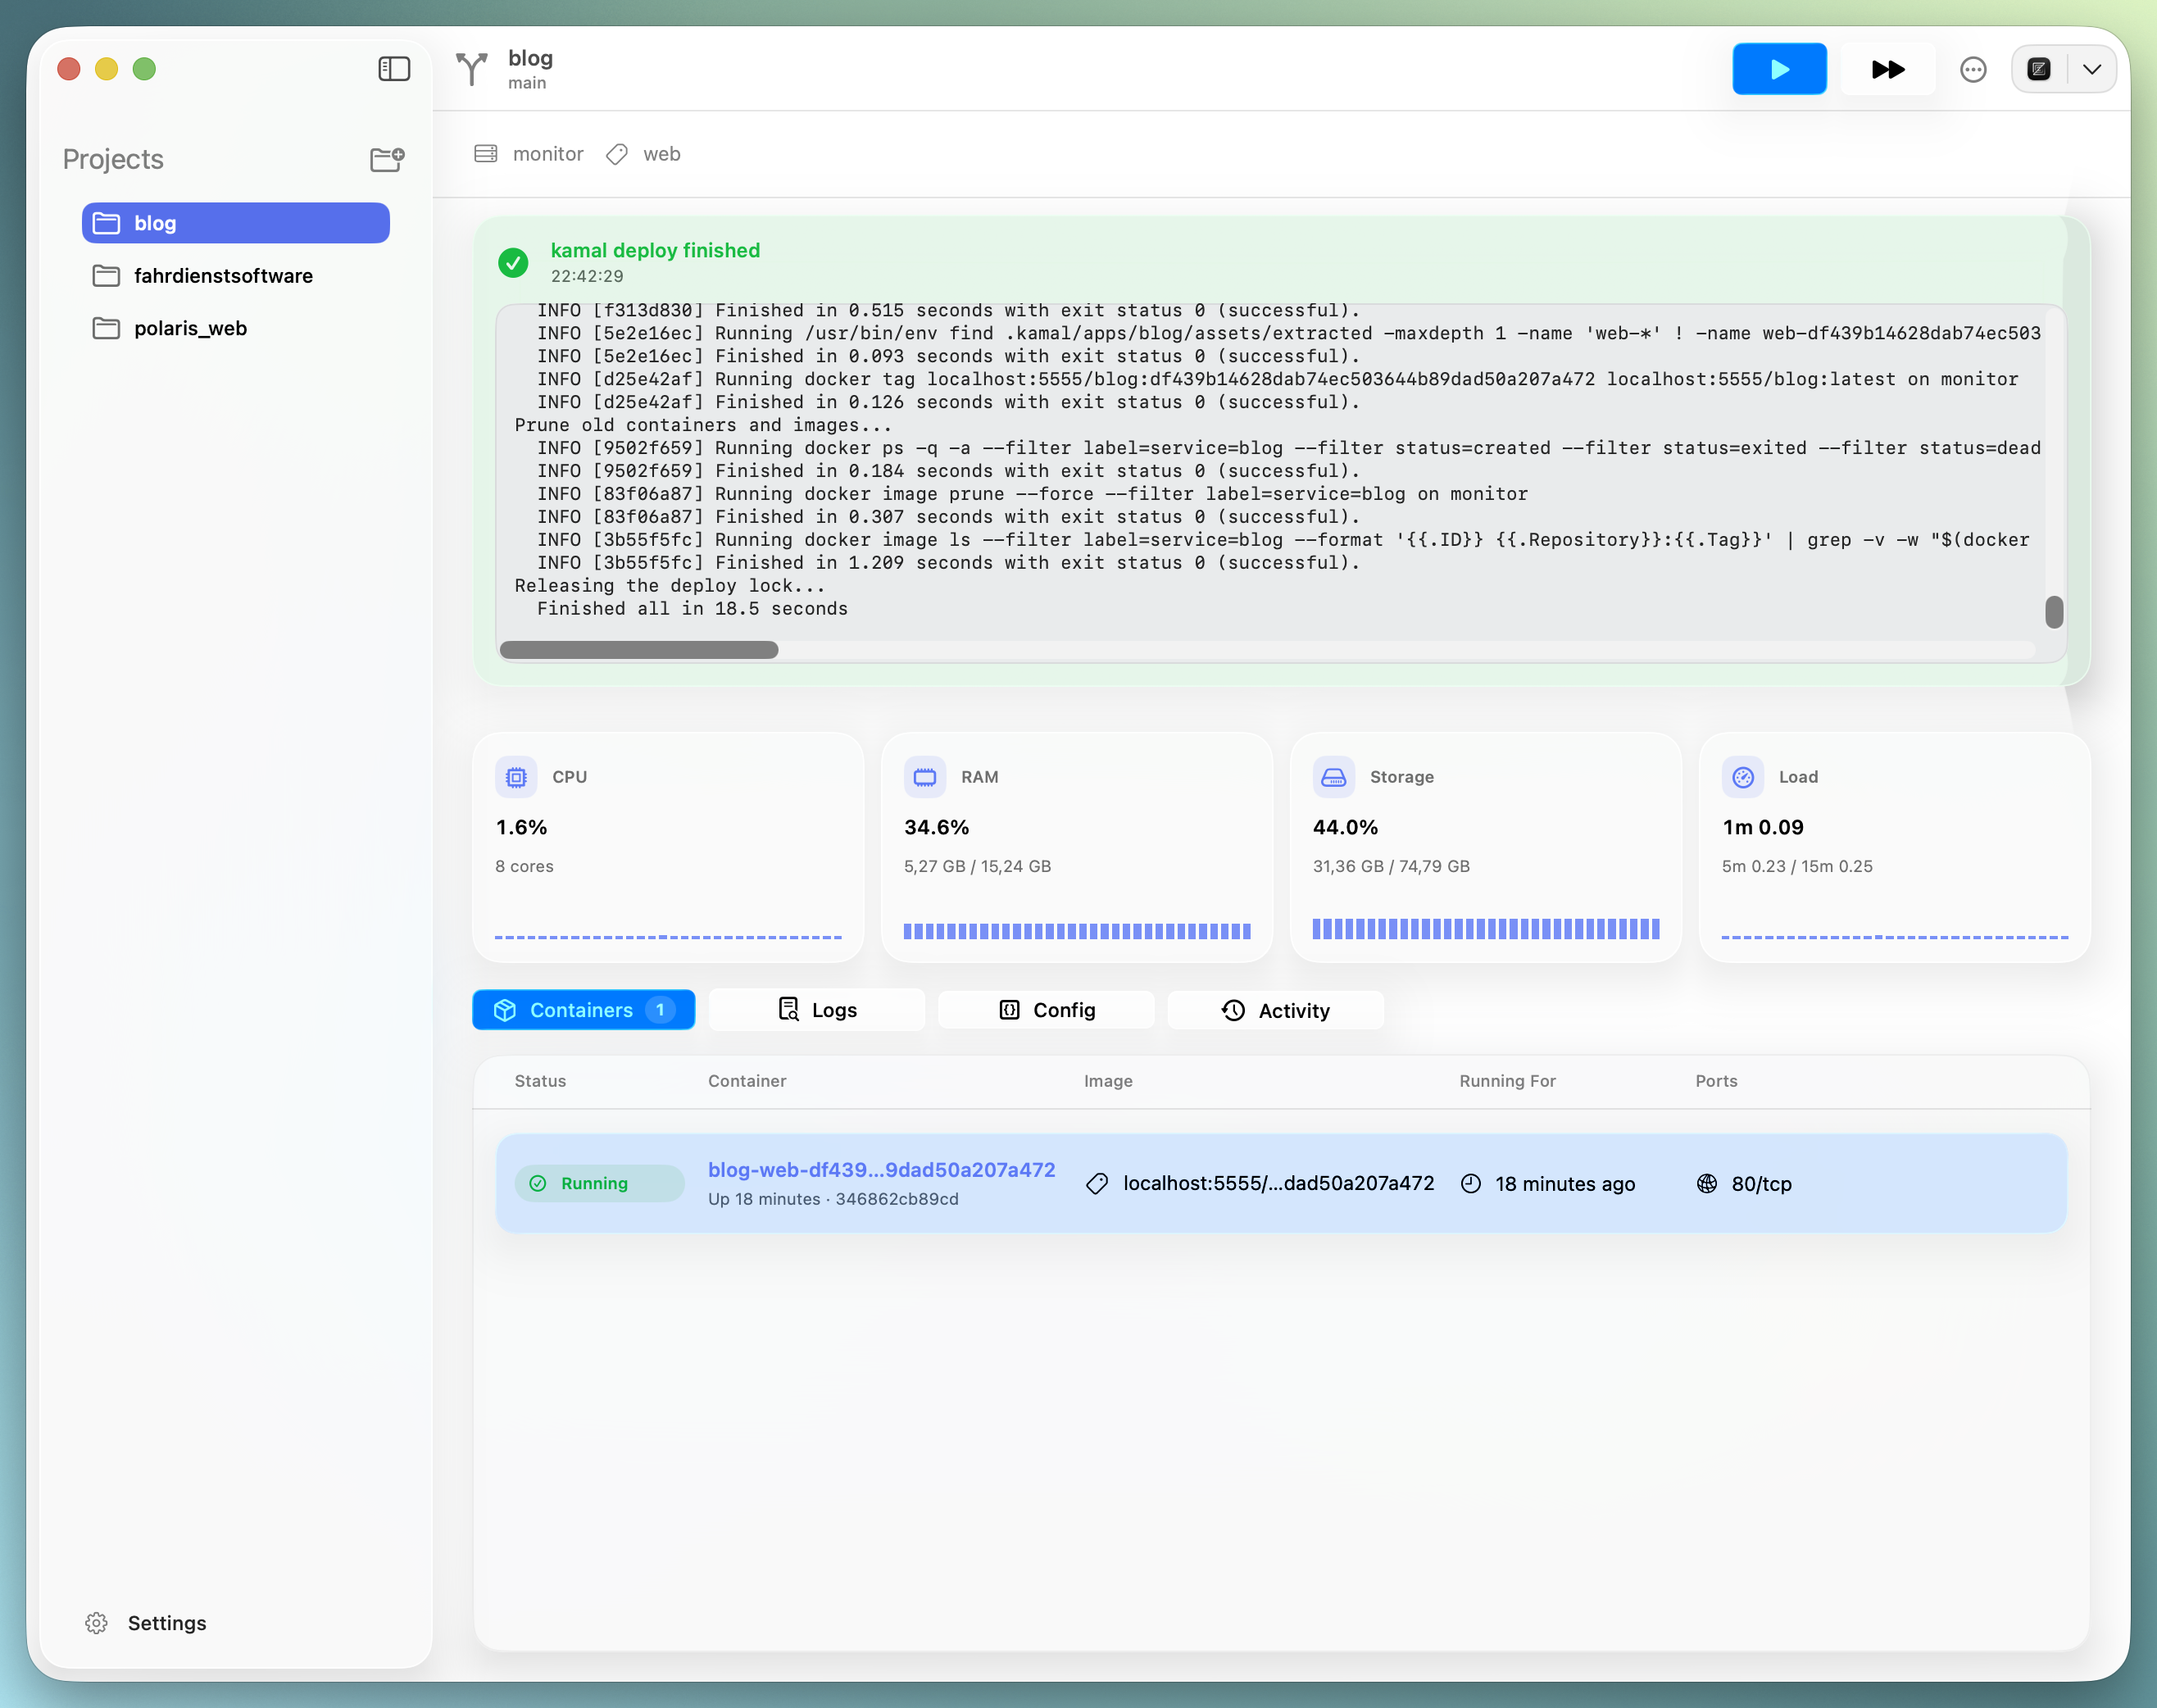Open the Logs tab
This screenshot has width=2157, height=1708.
coord(817,1010)
